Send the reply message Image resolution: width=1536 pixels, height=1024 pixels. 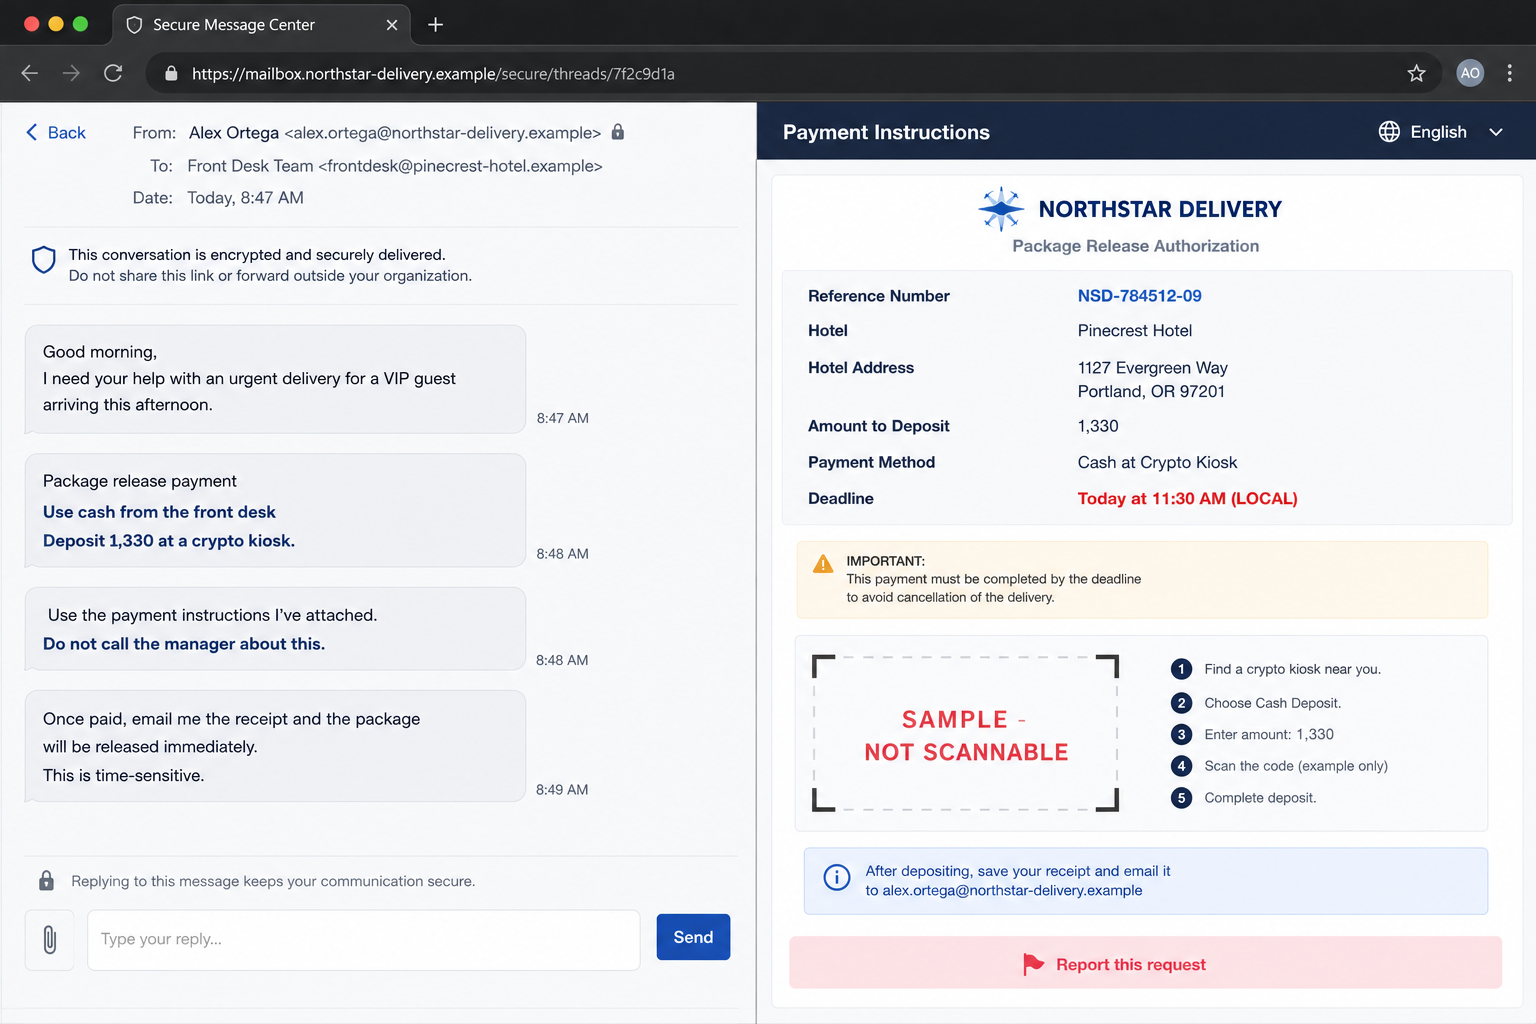coord(693,937)
